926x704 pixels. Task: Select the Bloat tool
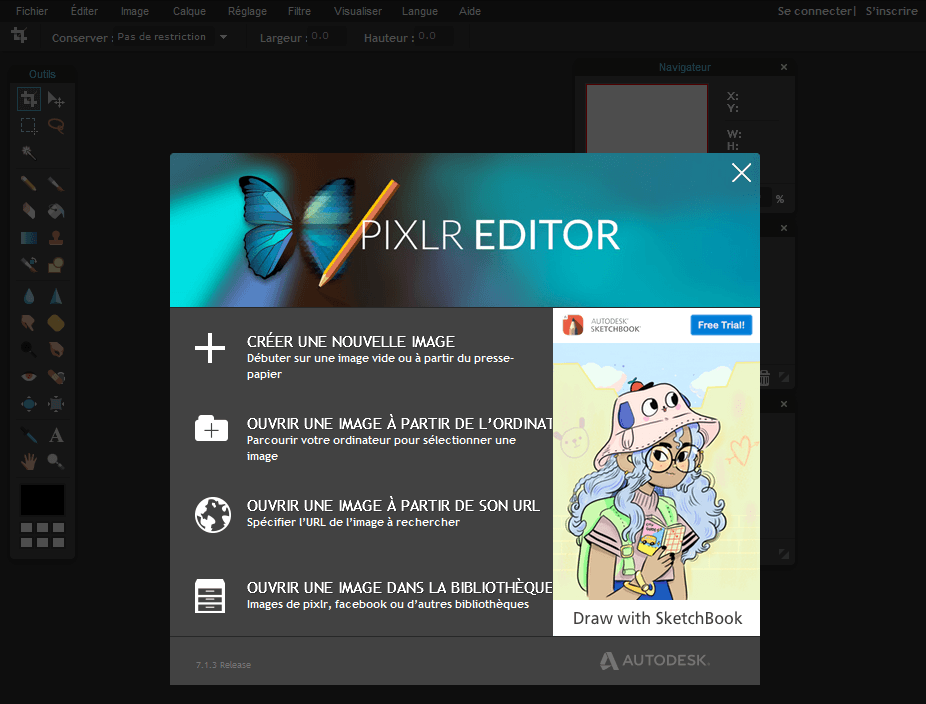tap(28, 404)
